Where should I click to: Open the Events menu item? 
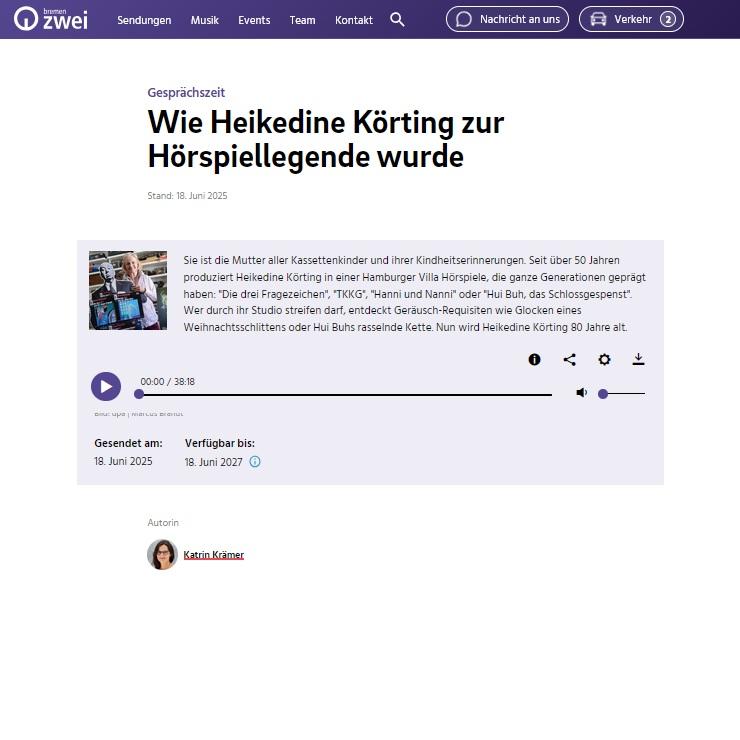pyautogui.click(x=254, y=20)
